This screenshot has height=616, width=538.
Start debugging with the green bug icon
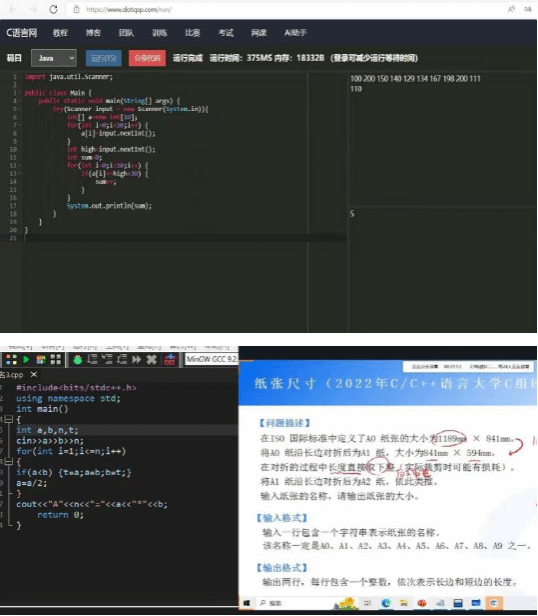coord(77,359)
